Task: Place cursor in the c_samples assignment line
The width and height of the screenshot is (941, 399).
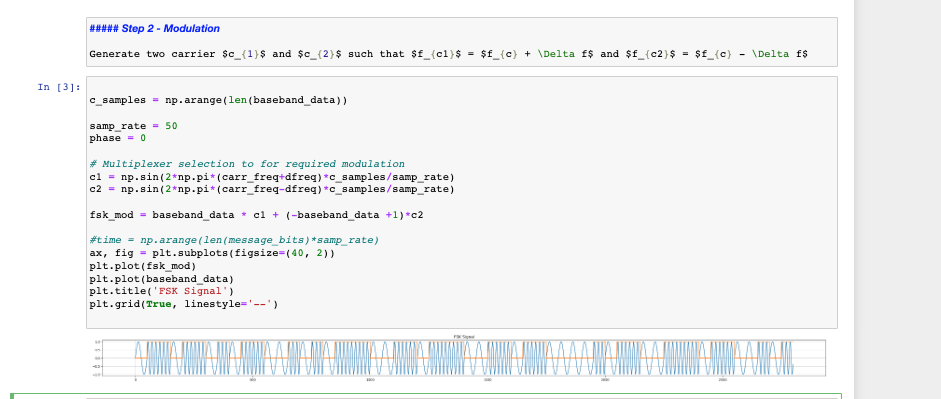Action: tap(218, 100)
